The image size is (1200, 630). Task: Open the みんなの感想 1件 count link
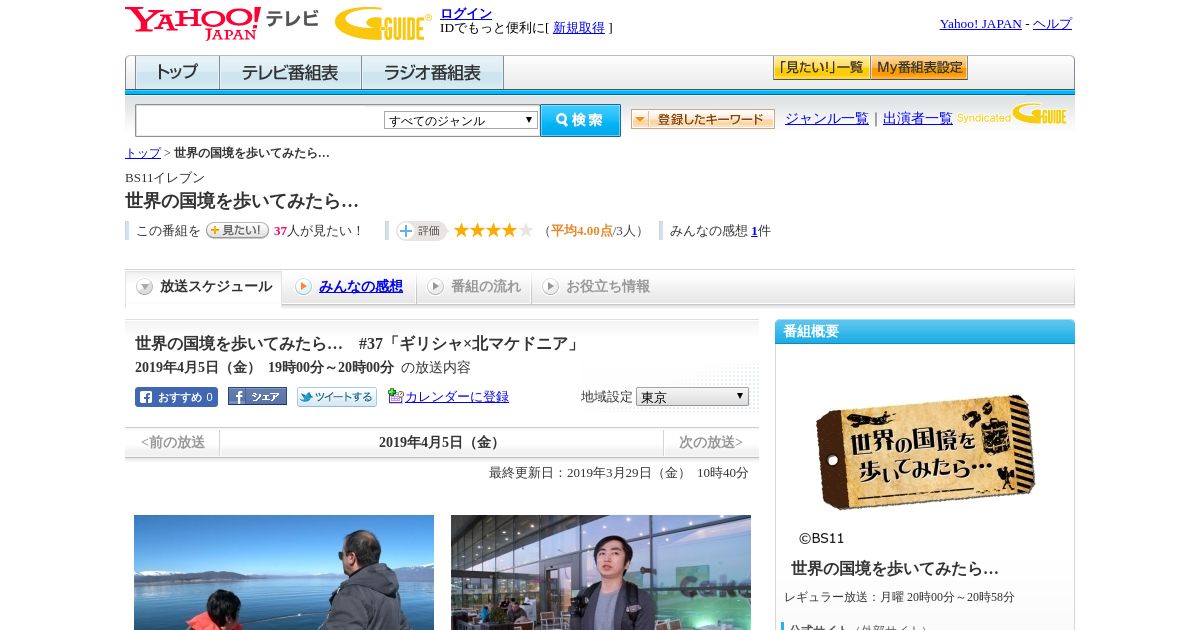(x=754, y=231)
